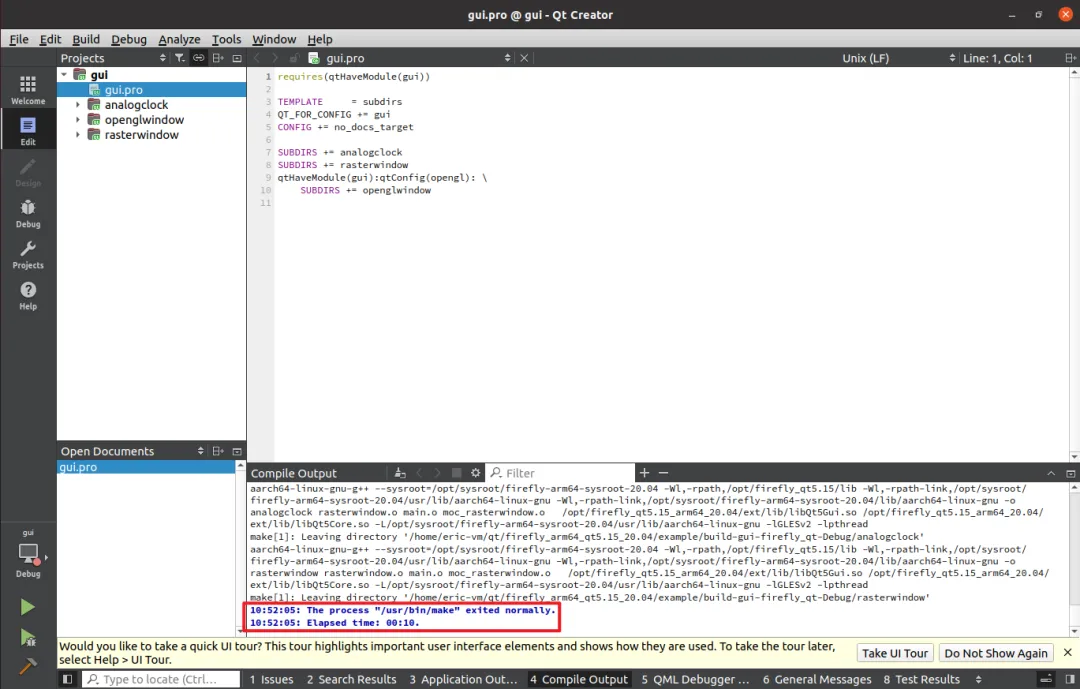Screen dimensions: 1080x689
Task: Open the Unix (LF) line ending dropdown
Action: 898,58
